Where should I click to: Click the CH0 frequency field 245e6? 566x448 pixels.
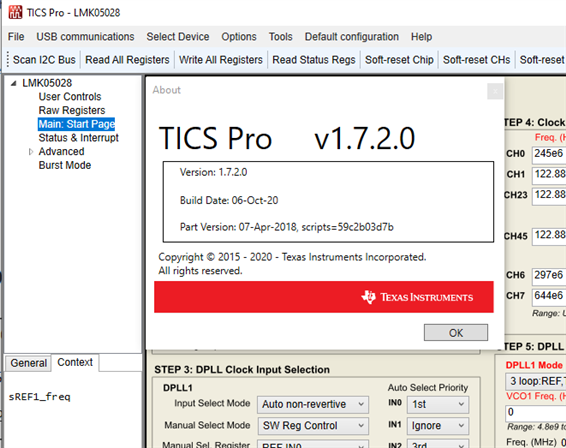tap(549, 155)
